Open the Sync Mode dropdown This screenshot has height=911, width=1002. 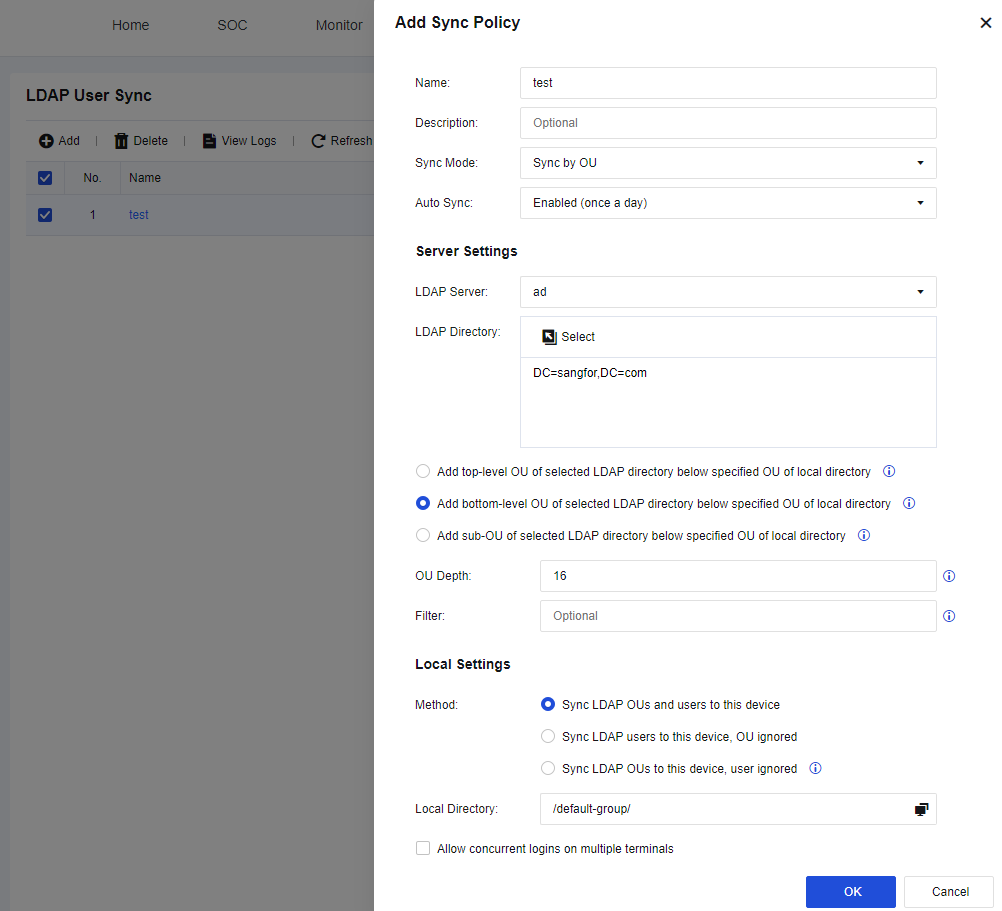728,163
